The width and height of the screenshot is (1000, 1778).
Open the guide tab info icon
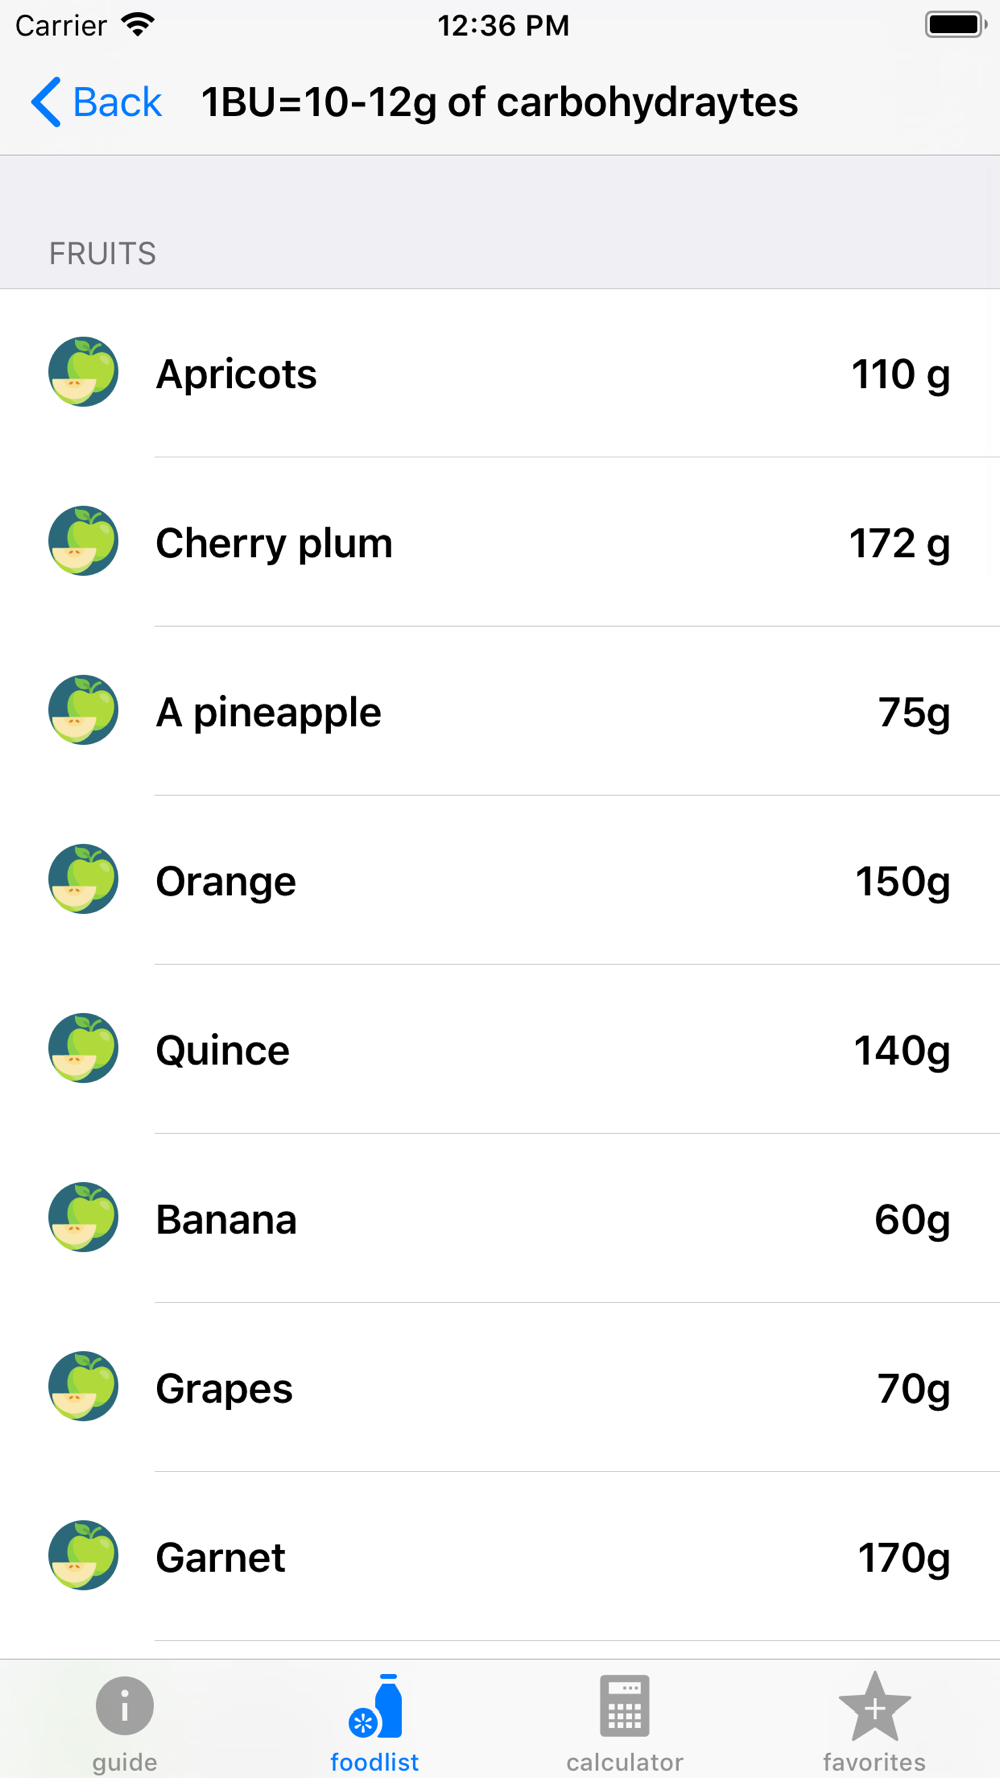[x=124, y=1706]
